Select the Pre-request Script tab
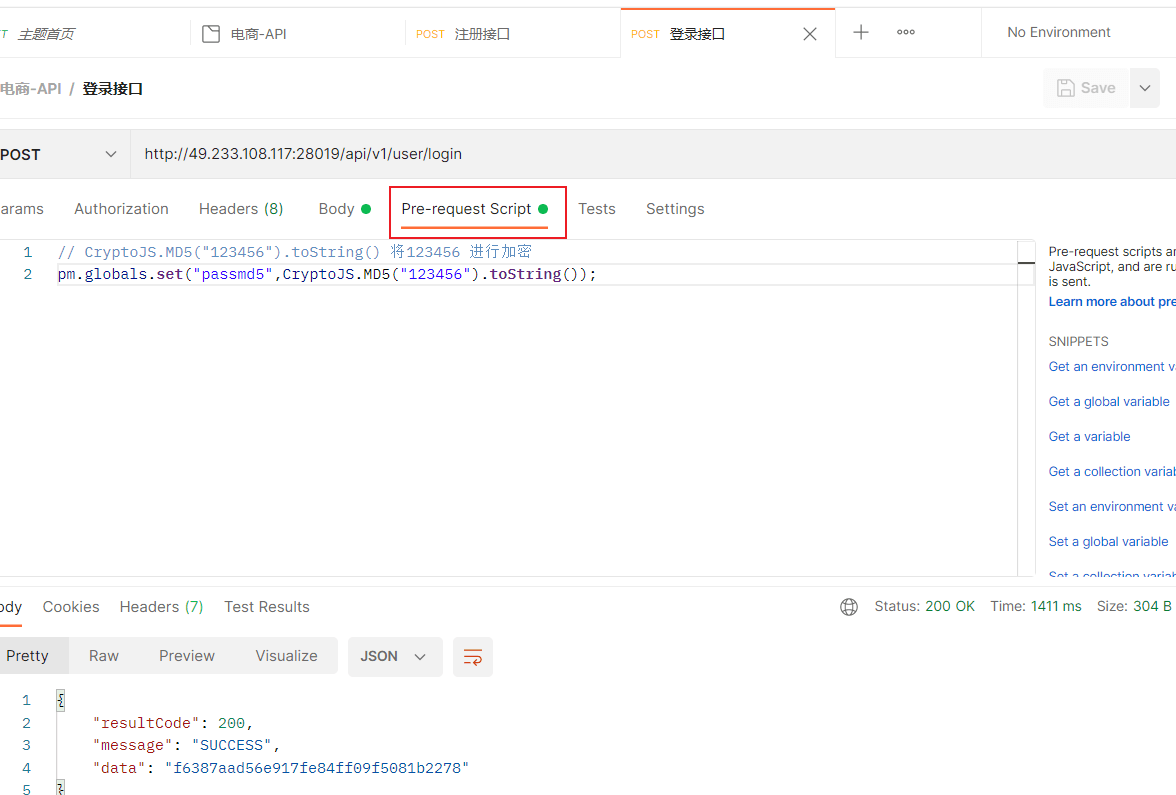Screen dimensions: 1176x795 tap(475, 209)
